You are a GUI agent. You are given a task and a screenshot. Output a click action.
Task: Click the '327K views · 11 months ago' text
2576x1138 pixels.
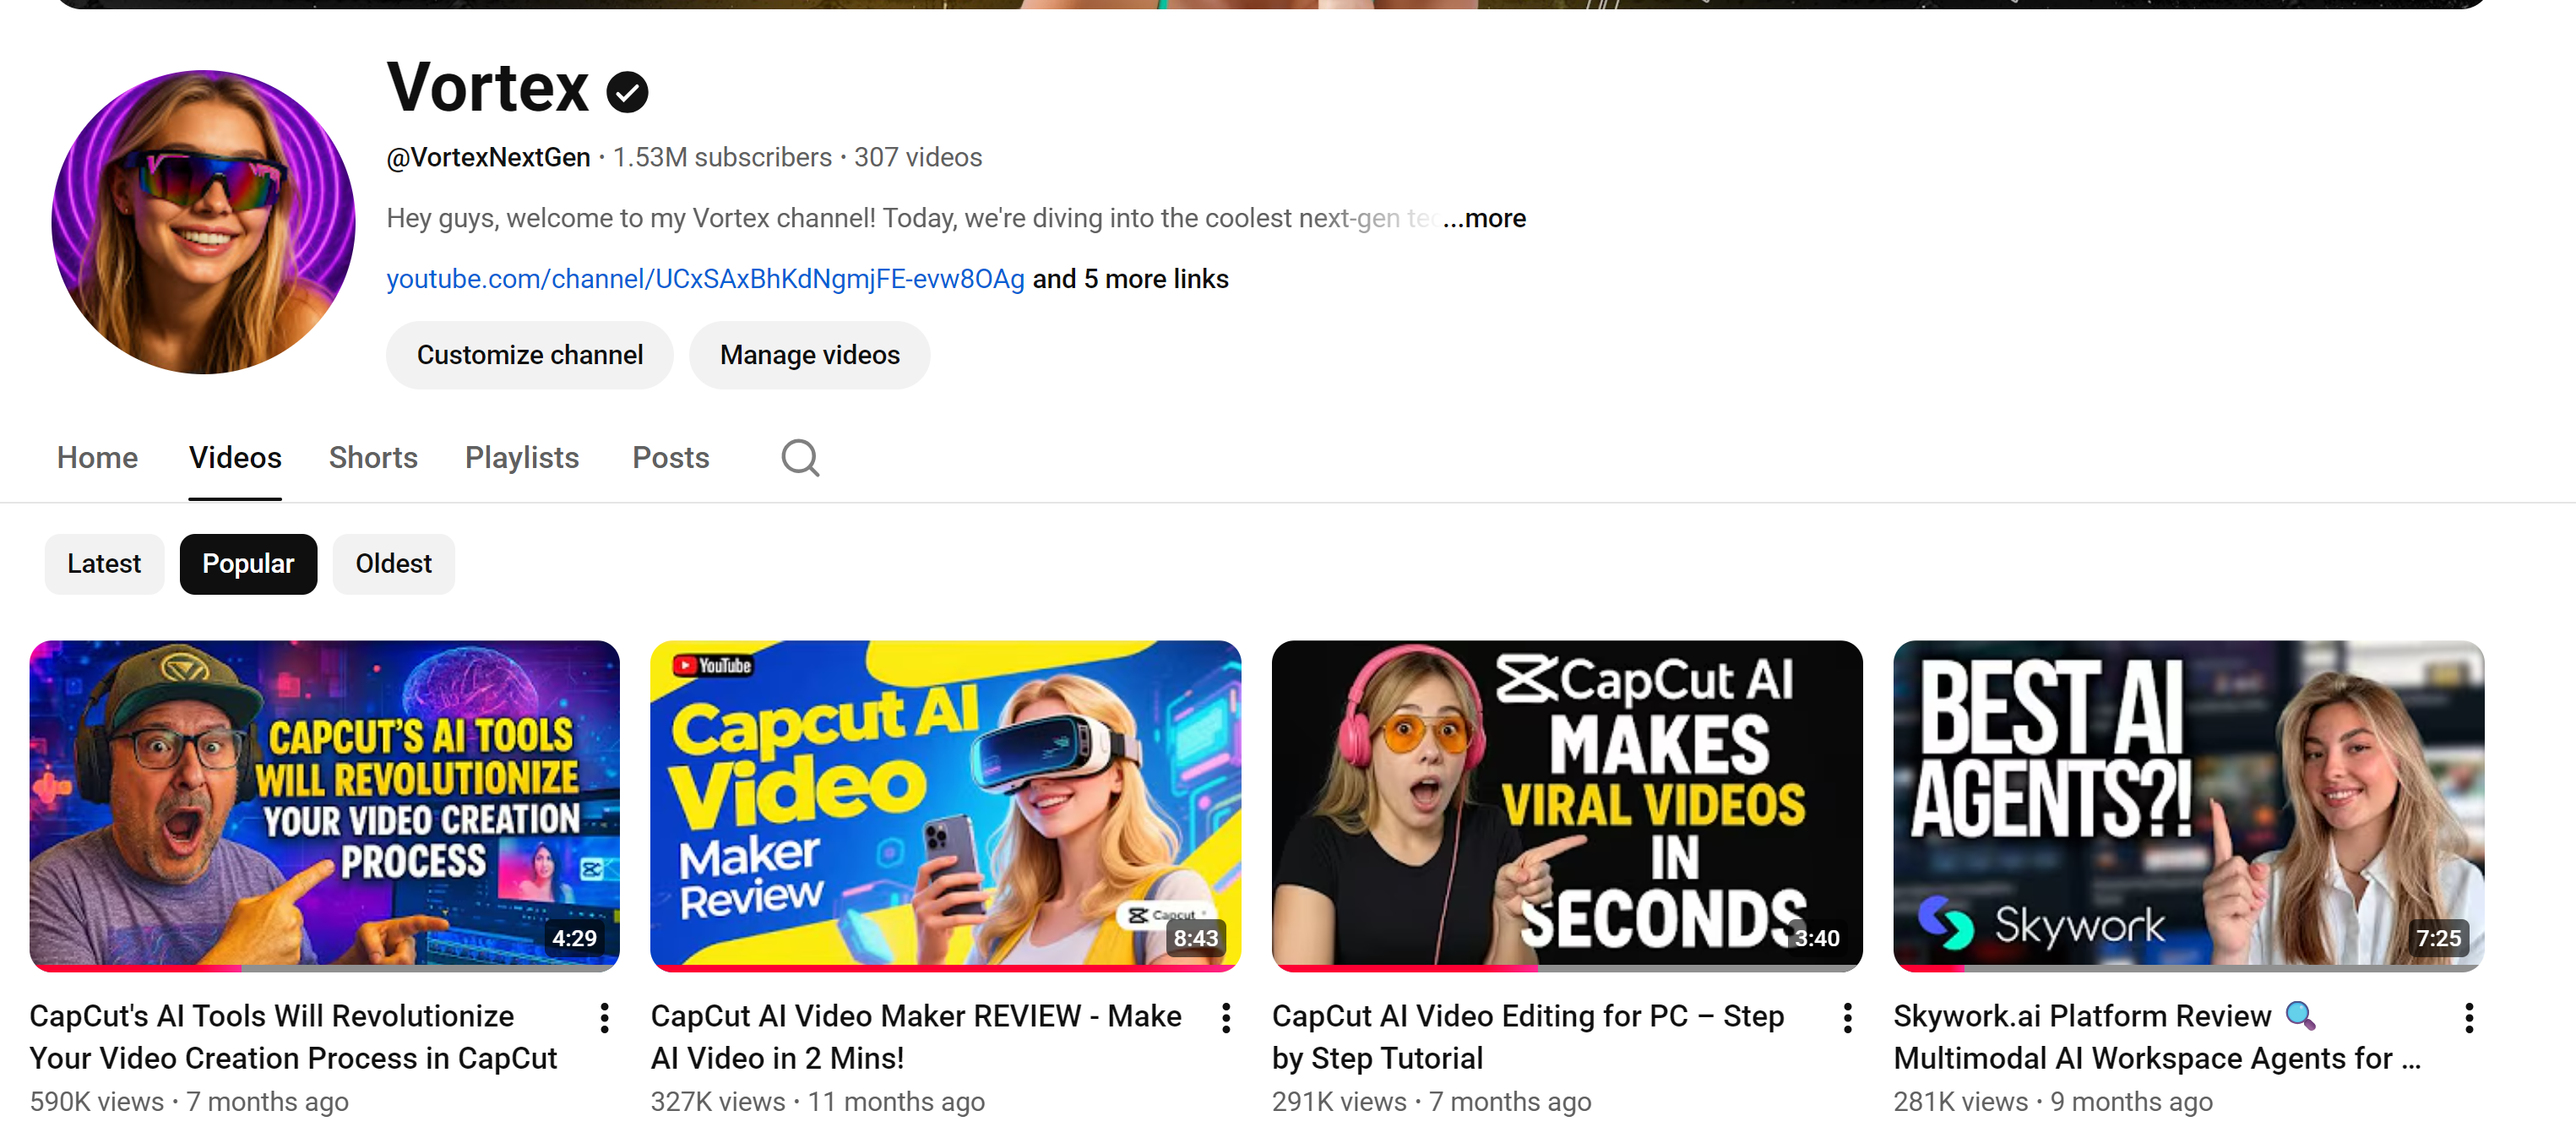pos(817,1102)
